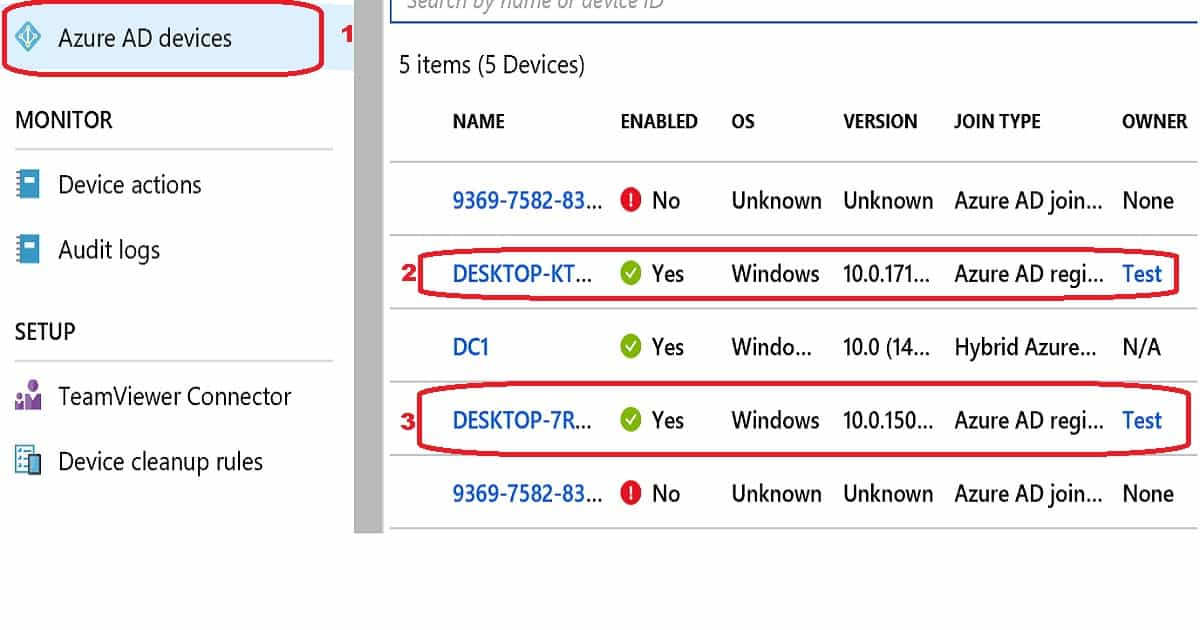The width and height of the screenshot is (1200, 630).
Task: Click the 10.0 (14 version cell for DC1
Action: tap(888, 347)
